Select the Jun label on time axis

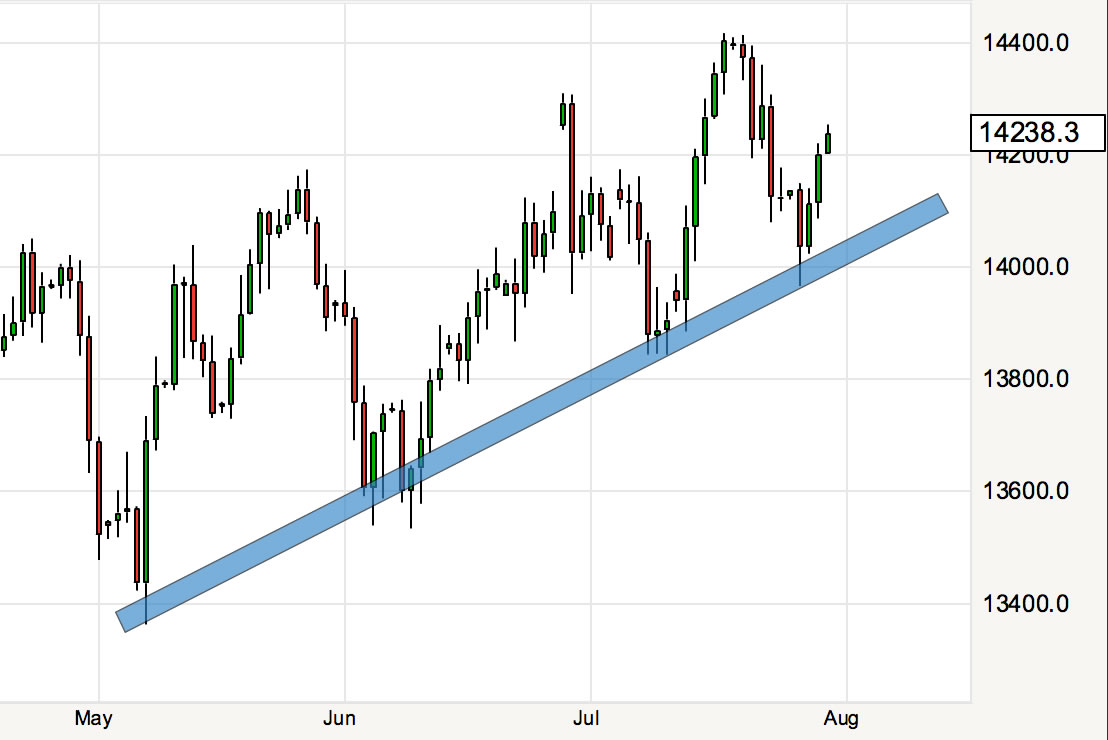(340, 718)
